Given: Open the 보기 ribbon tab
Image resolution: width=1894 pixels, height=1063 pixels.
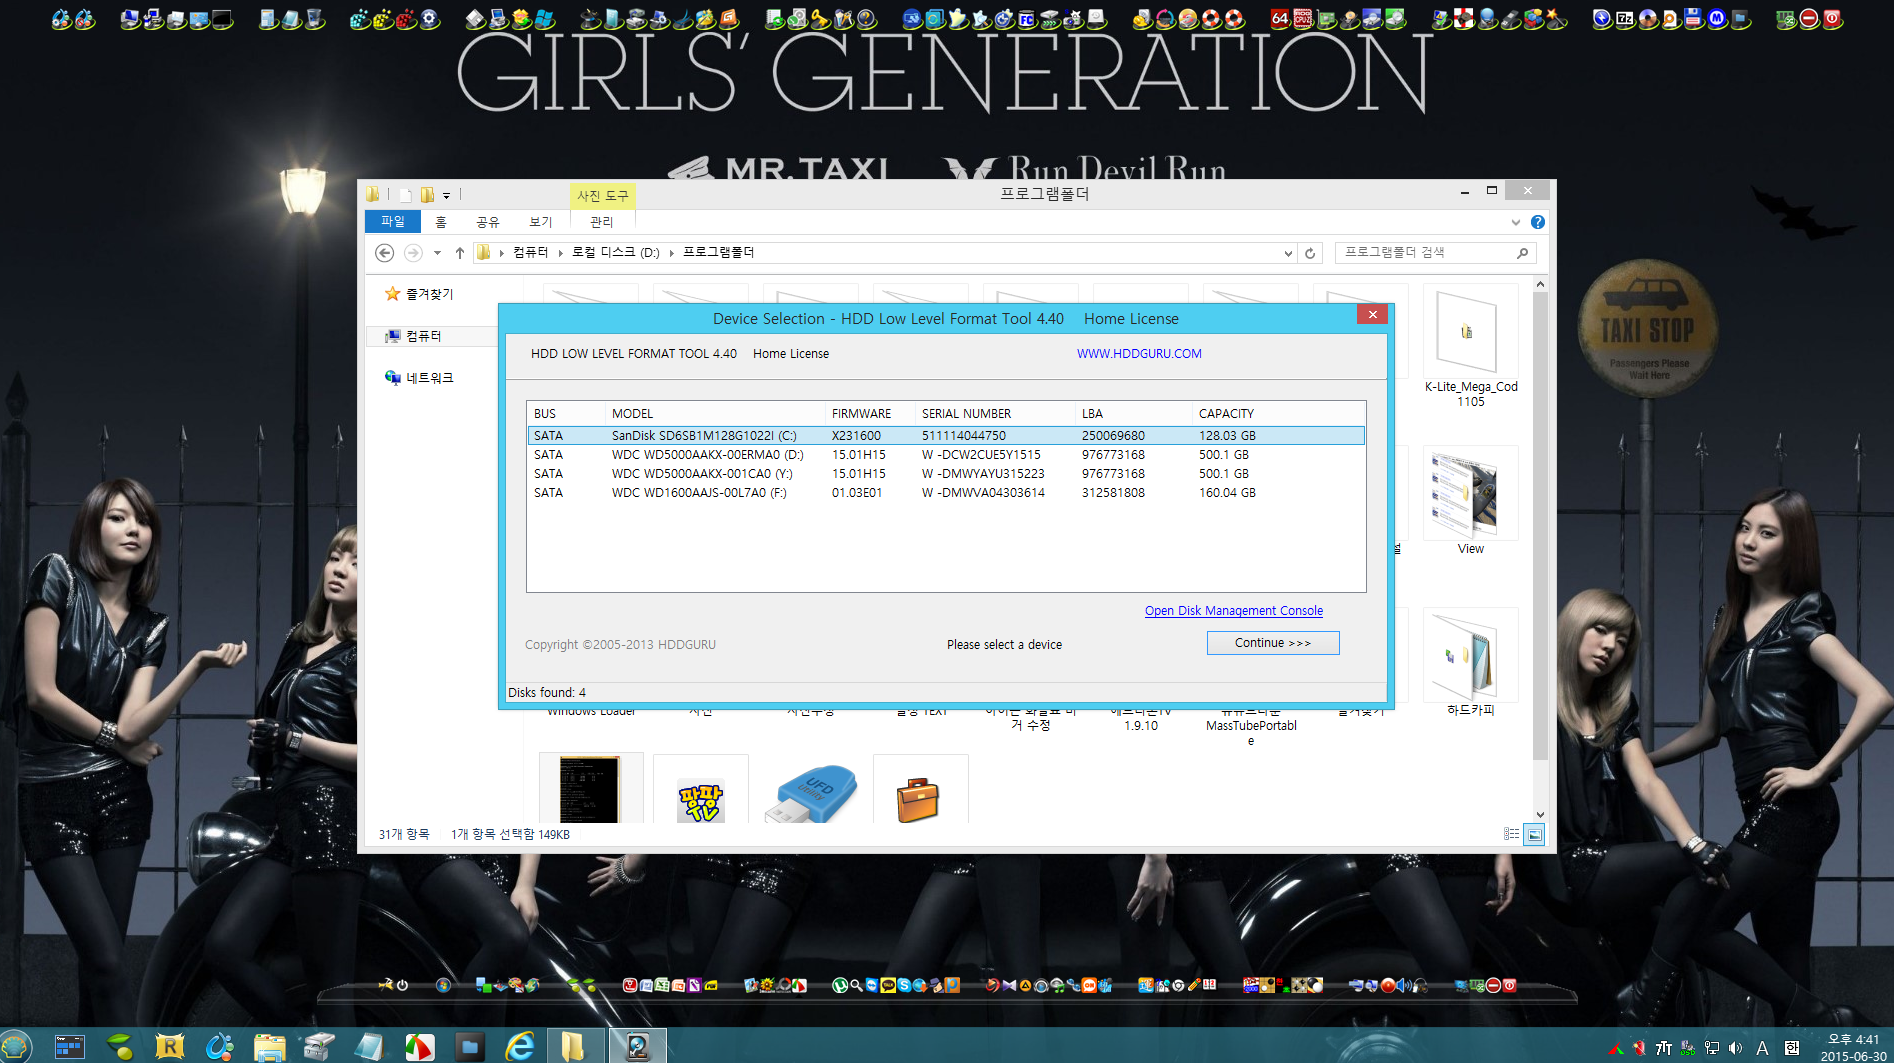Looking at the screenshot, I should [540, 222].
